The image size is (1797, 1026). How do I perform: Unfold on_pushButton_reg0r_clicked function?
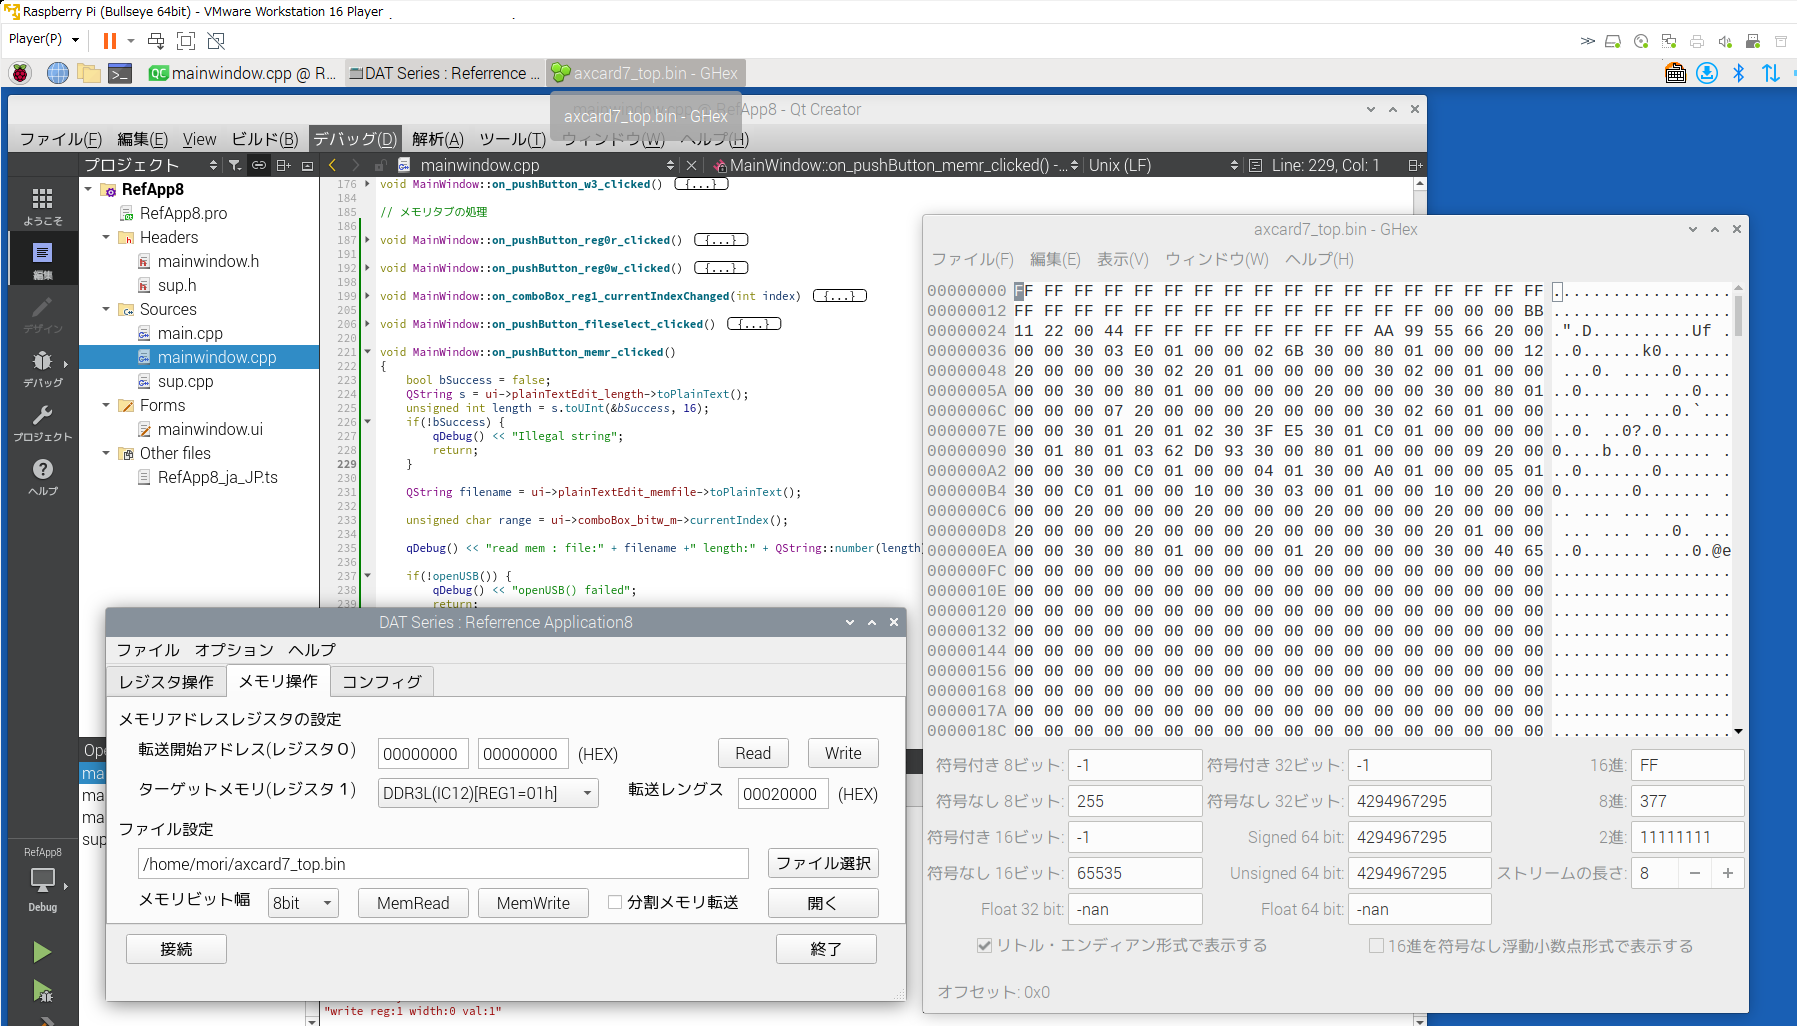point(367,240)
